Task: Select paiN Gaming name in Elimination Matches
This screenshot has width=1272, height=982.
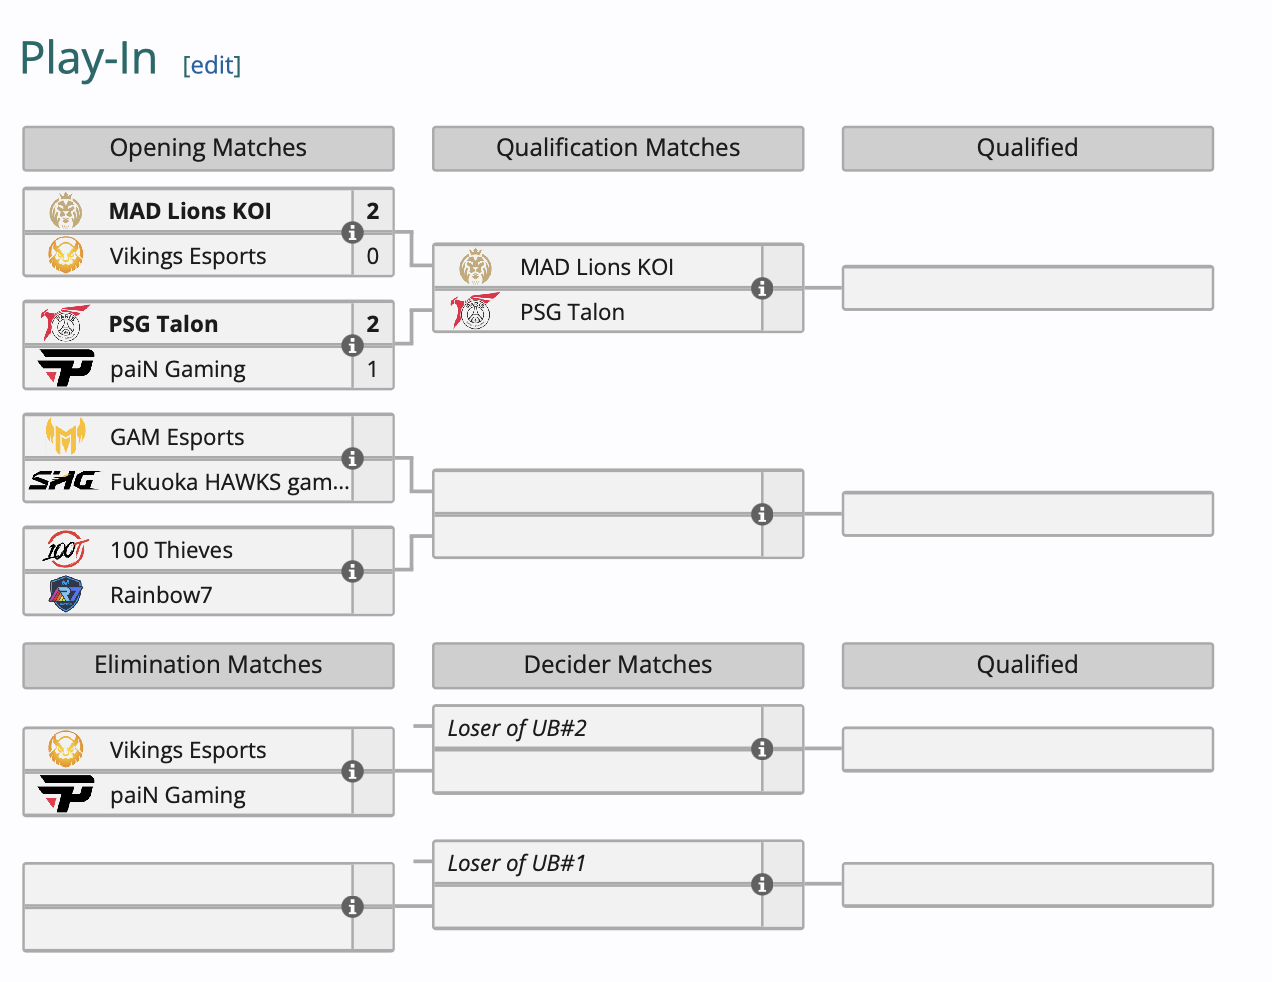Action: (178, 795)
